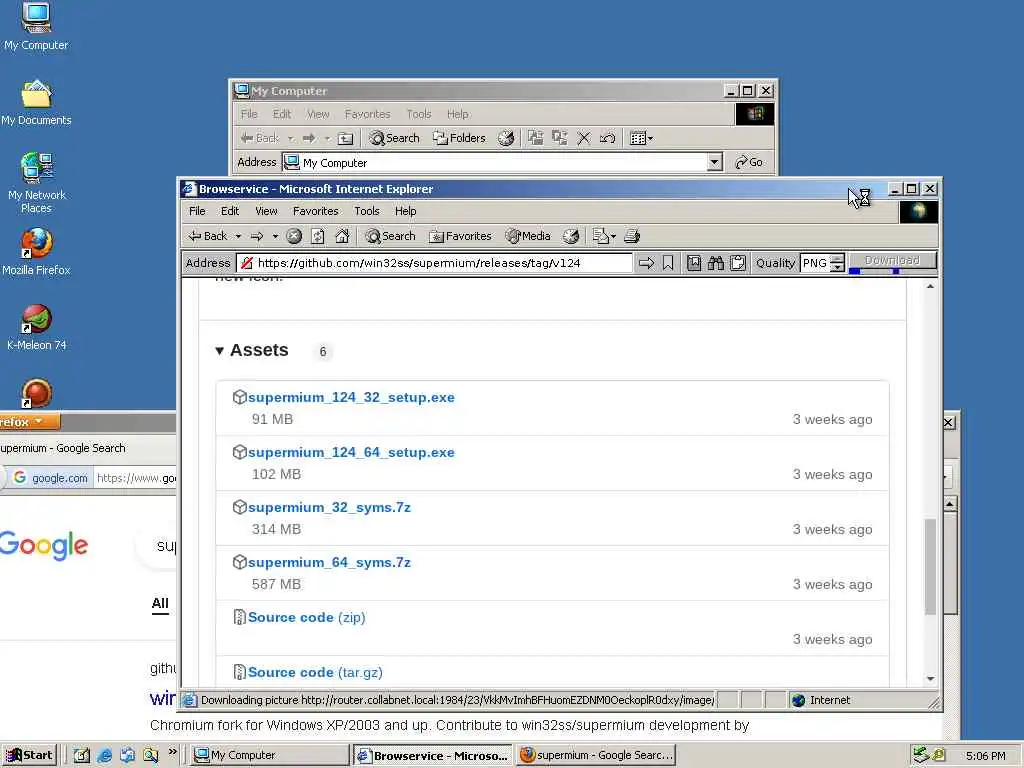Image resolution: width=1024 pixels, height=768 pixels.
Task: Click Search in Browservice toolbar
Action: coord(390,236)
